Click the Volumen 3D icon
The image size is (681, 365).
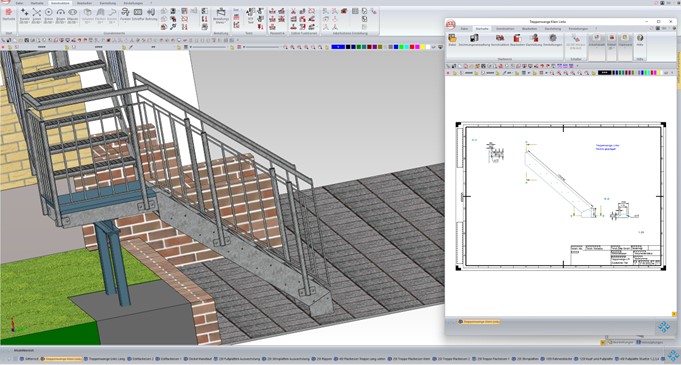pos(88,16)
